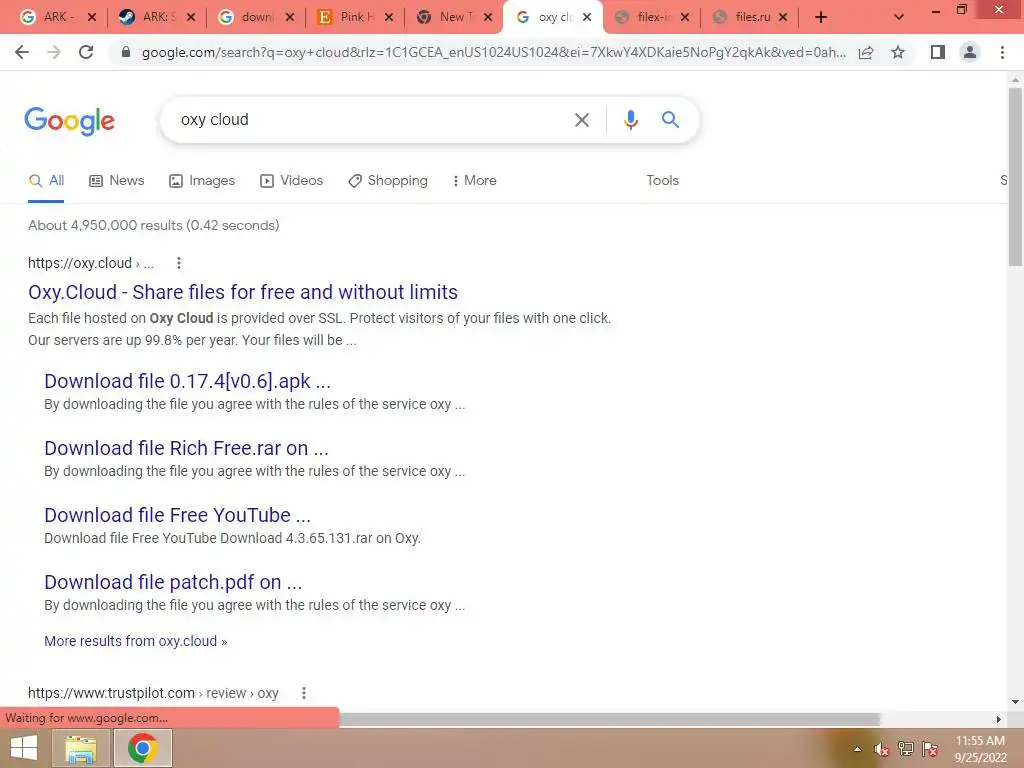Click the muted volume tray icon
Viewport: 1024px width, 768px height.
[882, 749]
